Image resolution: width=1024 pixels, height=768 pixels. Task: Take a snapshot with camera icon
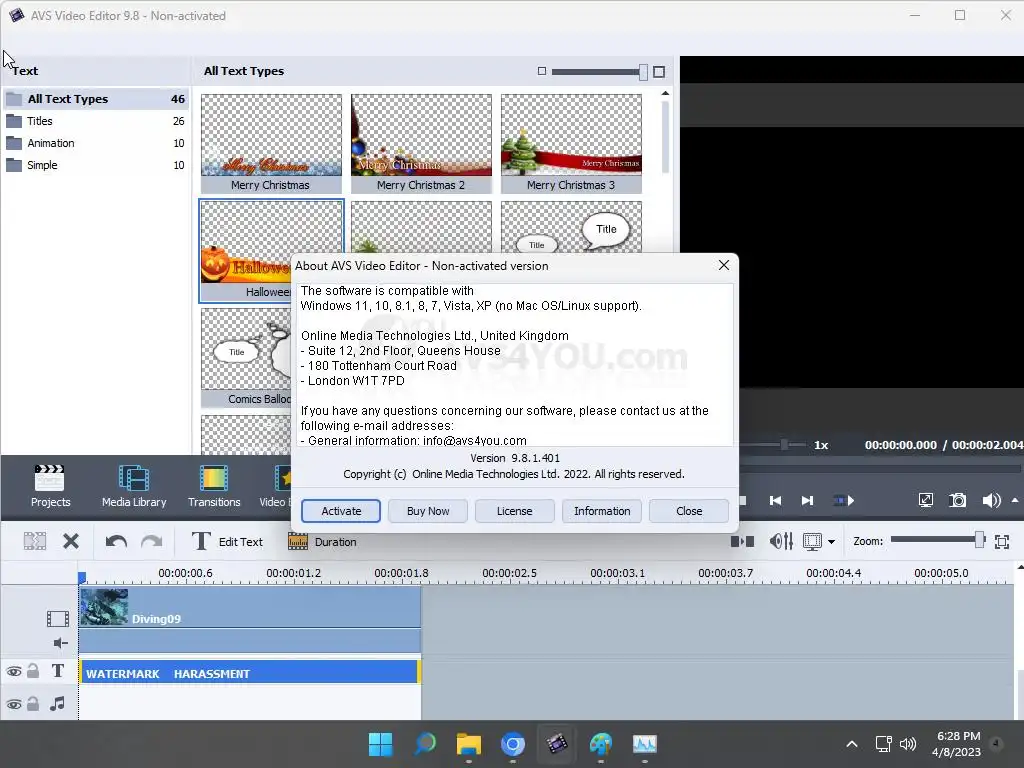[x=957, y=500]
